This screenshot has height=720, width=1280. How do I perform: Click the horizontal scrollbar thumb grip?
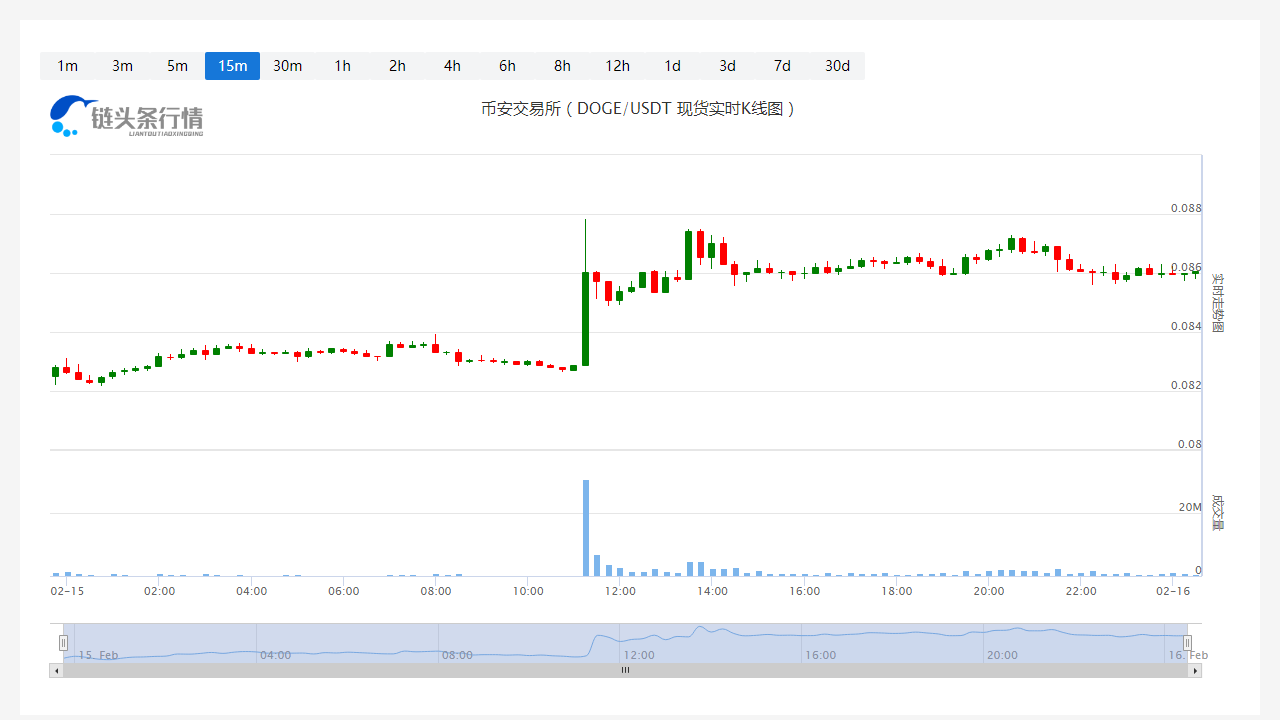(x=625, y=671)
